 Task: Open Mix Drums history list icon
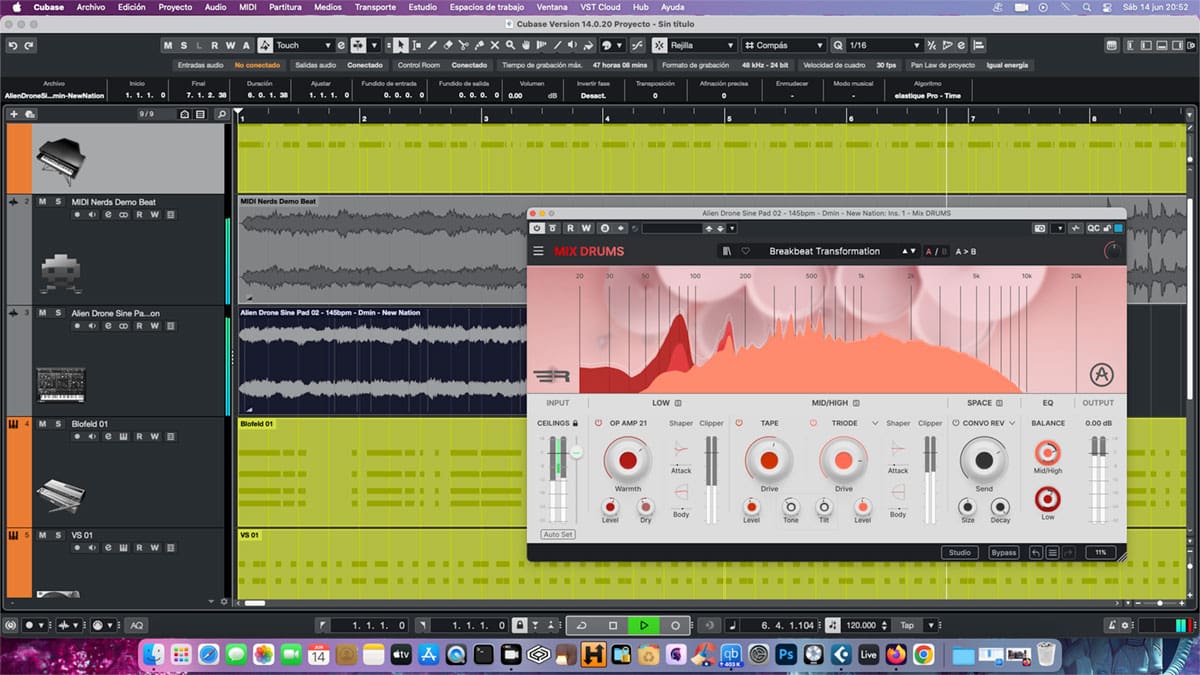1052,552
